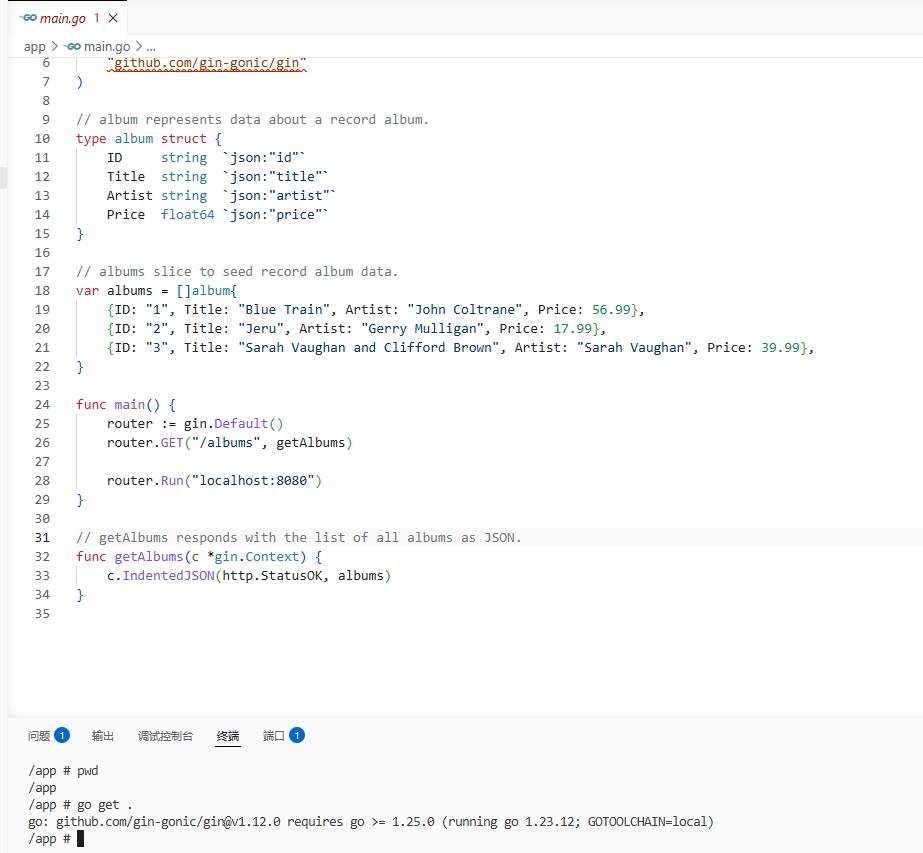Show the 调试控制台 debug console tab
The width and height of the screenshot is (923, 853).
tap(165, 736)
